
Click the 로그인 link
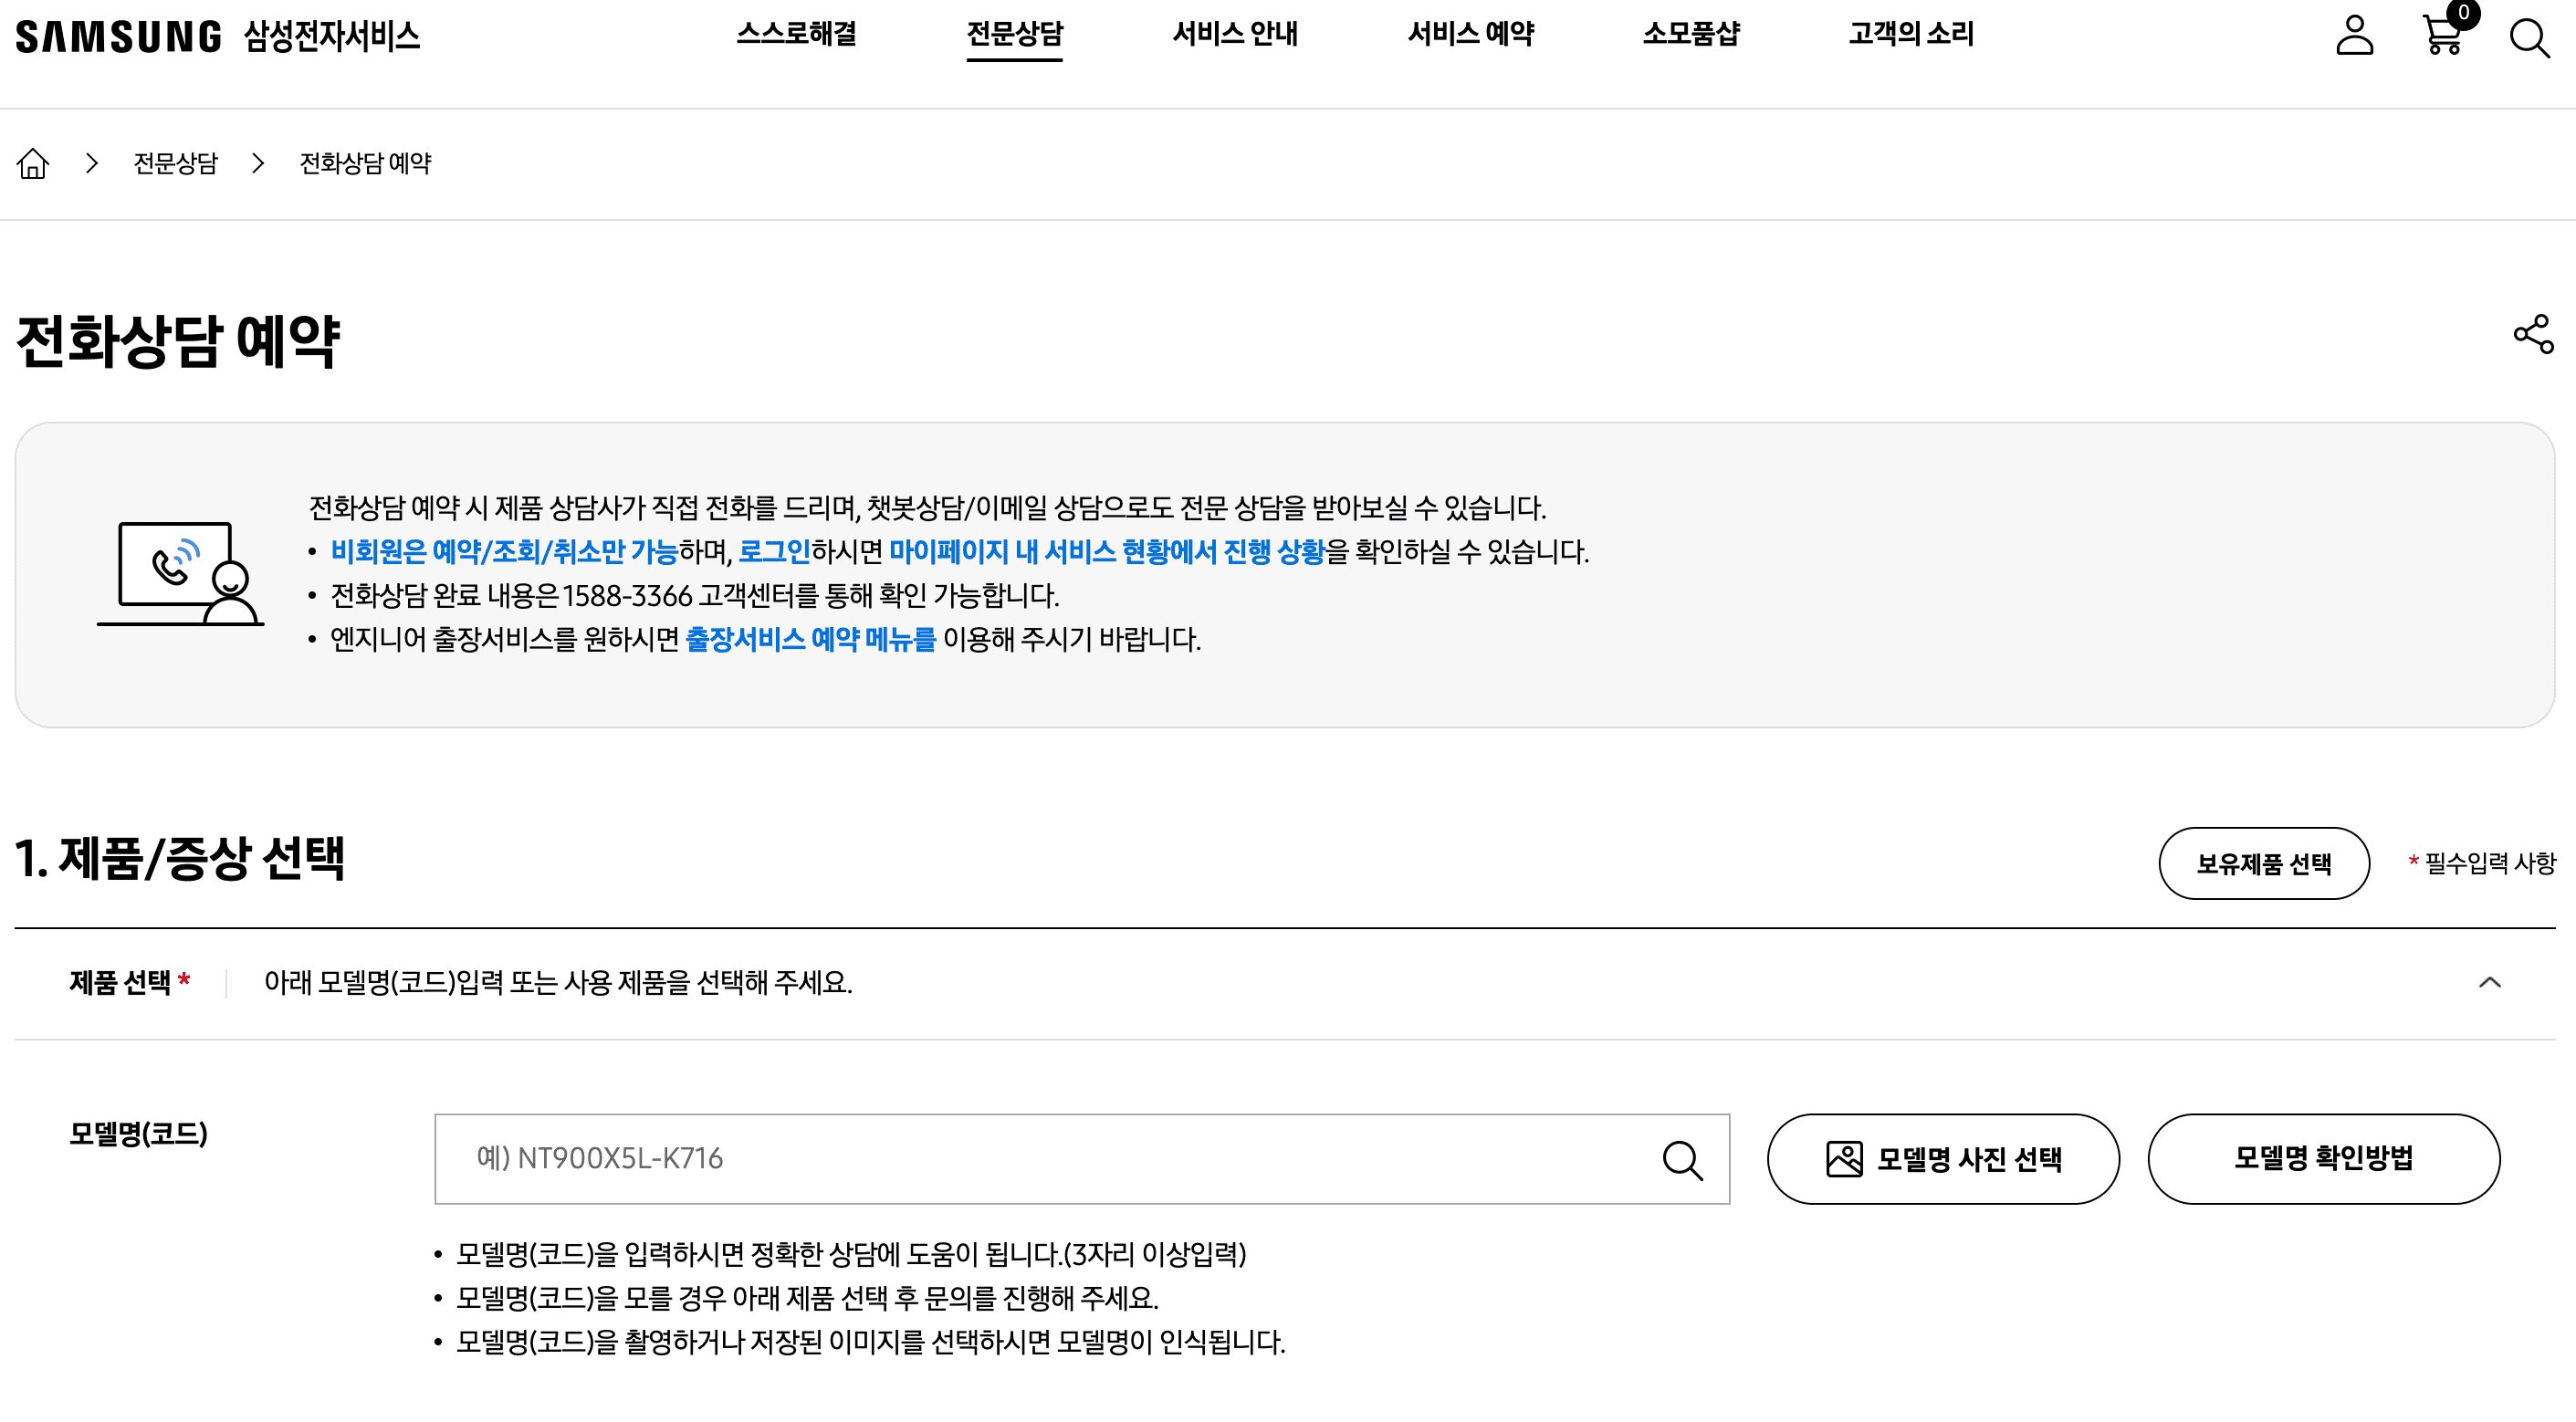coord(774,552)
